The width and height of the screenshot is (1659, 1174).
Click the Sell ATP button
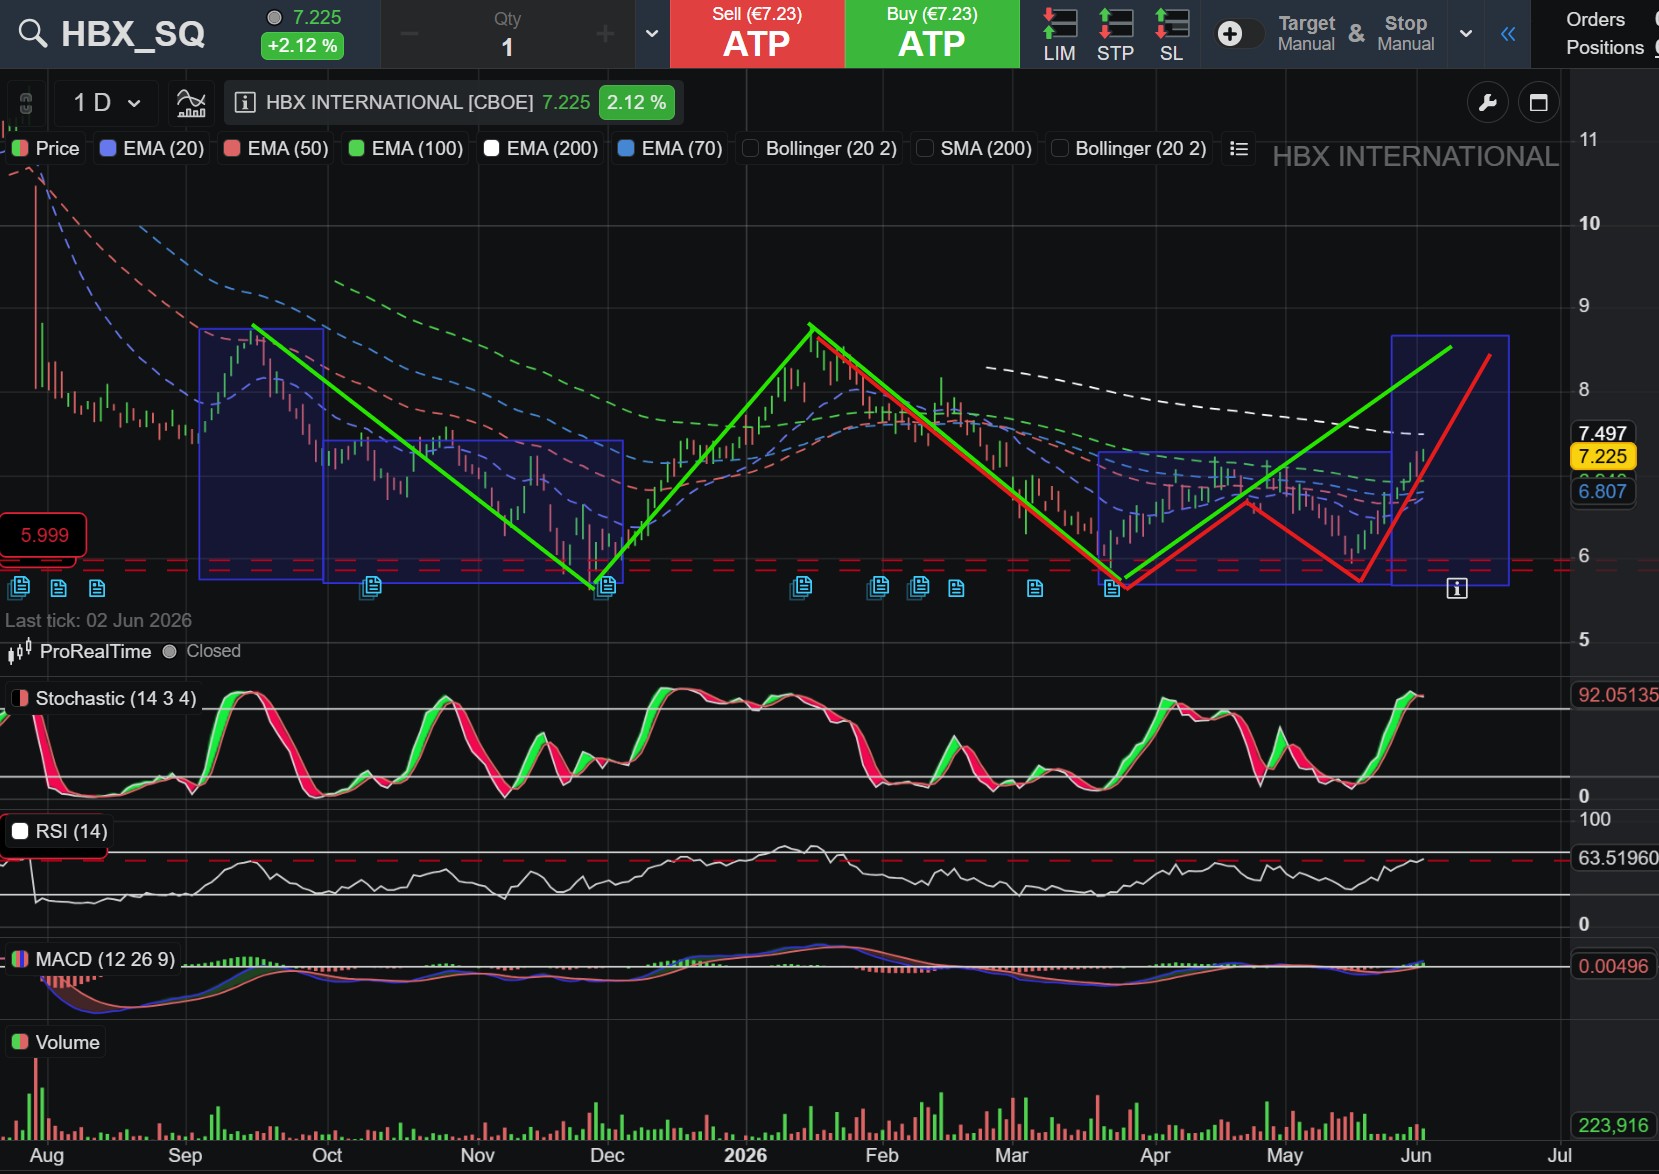pyautogui.click(x=757, y=34)
